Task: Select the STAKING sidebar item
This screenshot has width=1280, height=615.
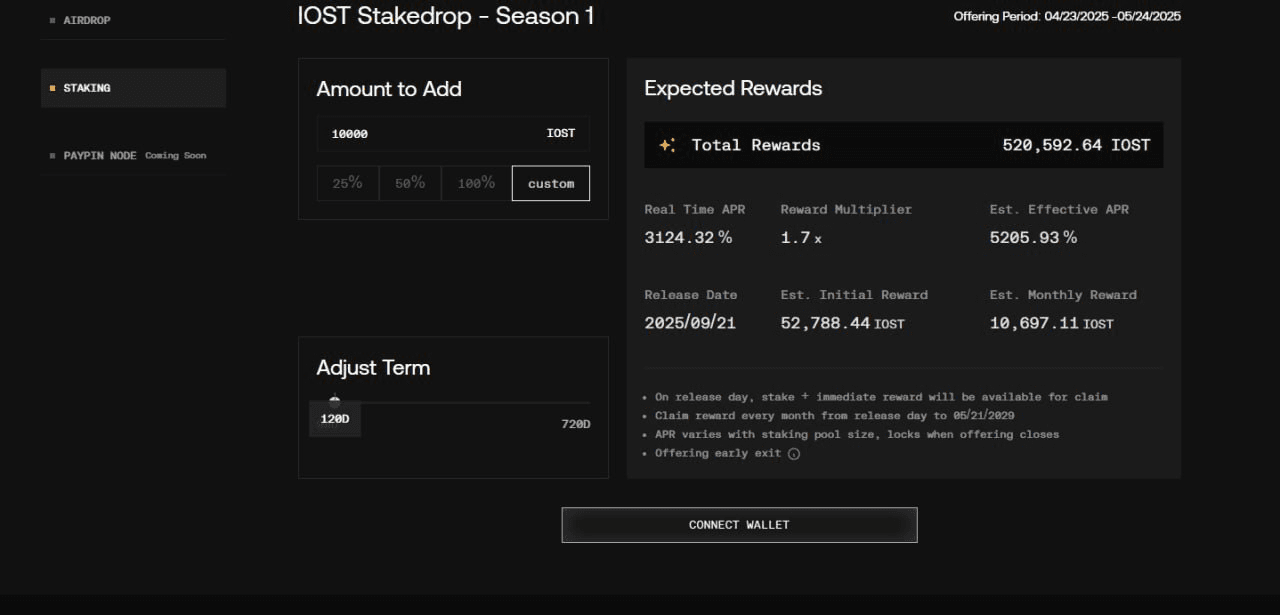Action: coord(133,88)
